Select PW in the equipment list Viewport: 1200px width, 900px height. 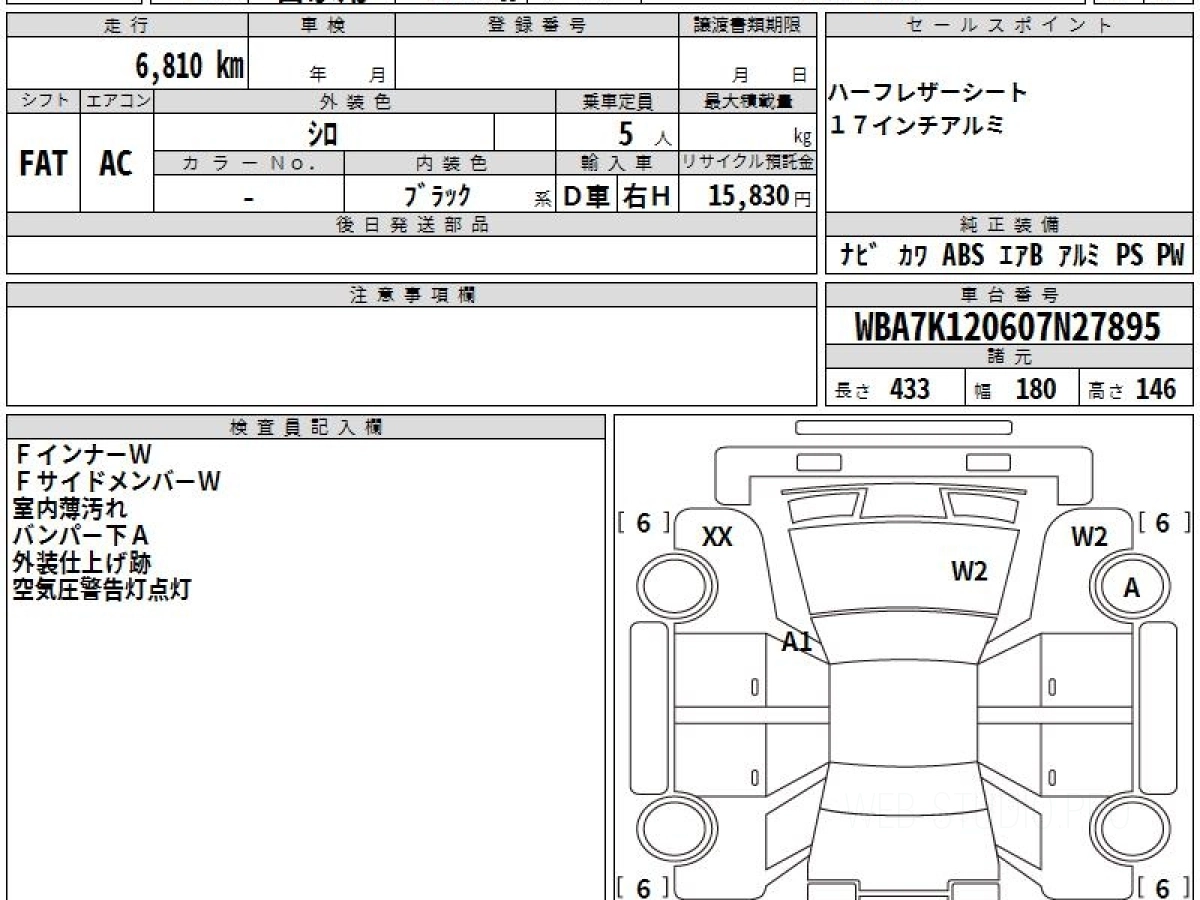click(1170, 256)
